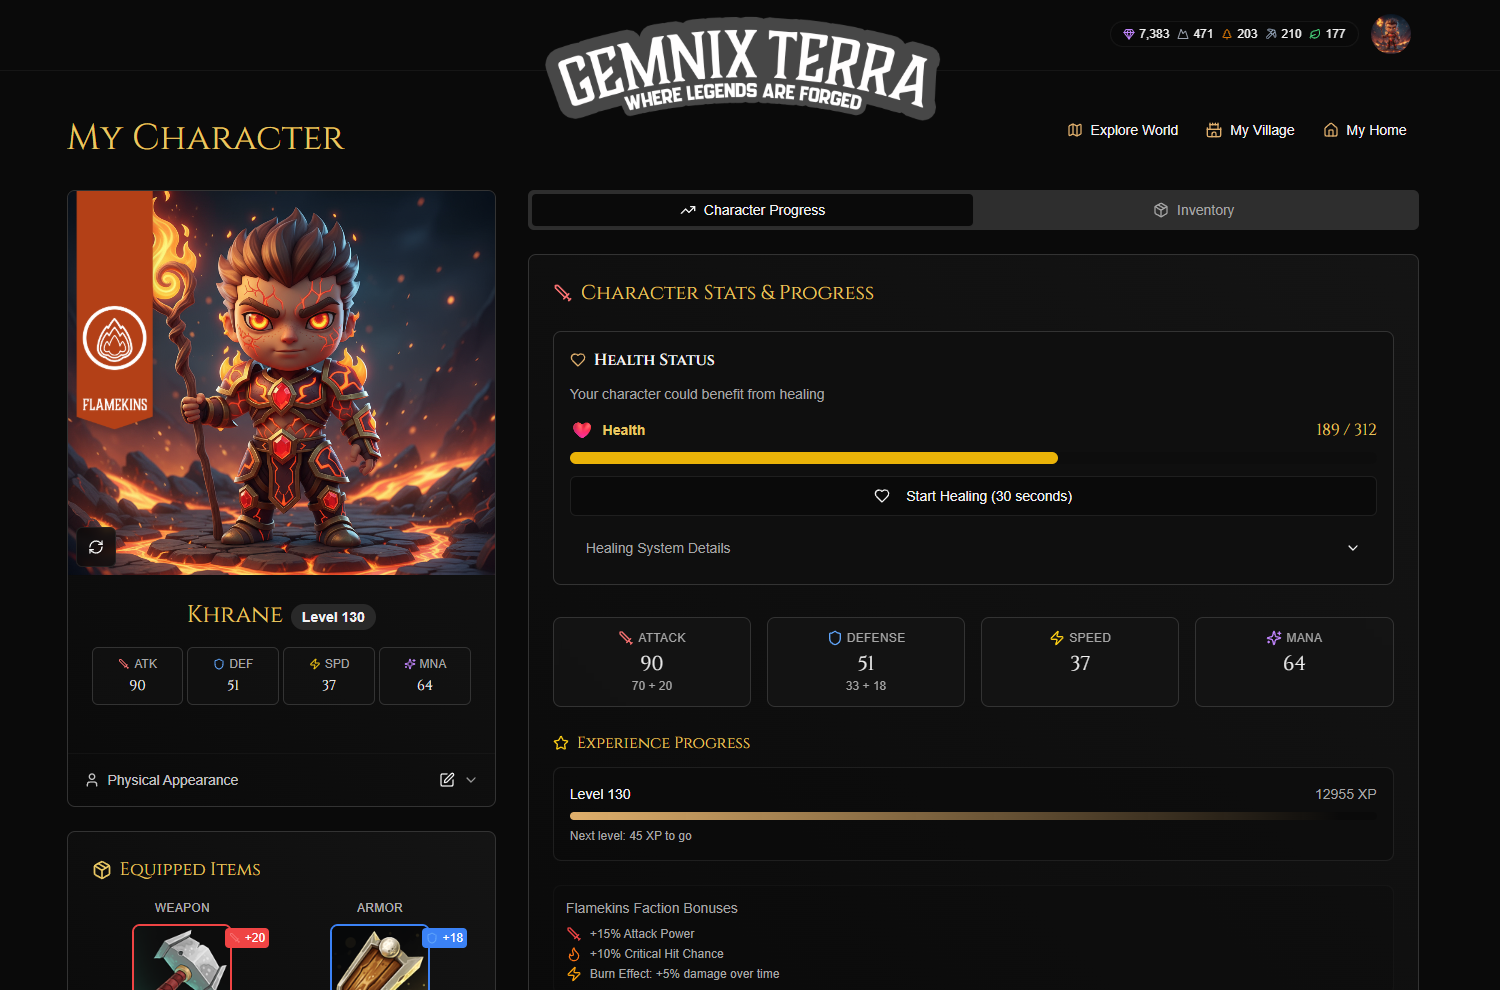
Task: Expand the Physical Appearance chevron
Action: (471, 780)
